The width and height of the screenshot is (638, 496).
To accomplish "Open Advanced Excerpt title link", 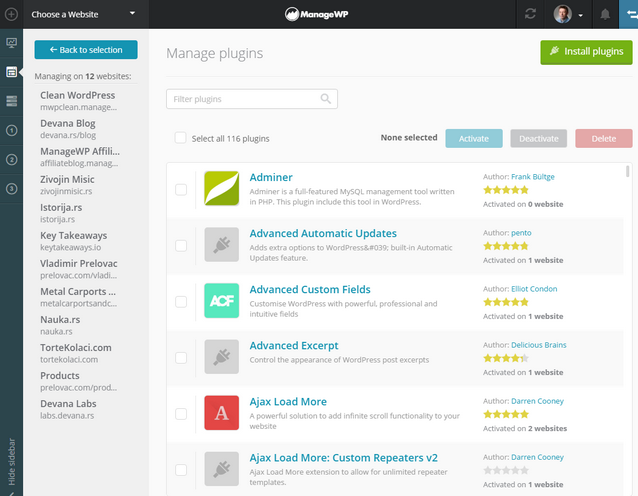I will 294,346.
